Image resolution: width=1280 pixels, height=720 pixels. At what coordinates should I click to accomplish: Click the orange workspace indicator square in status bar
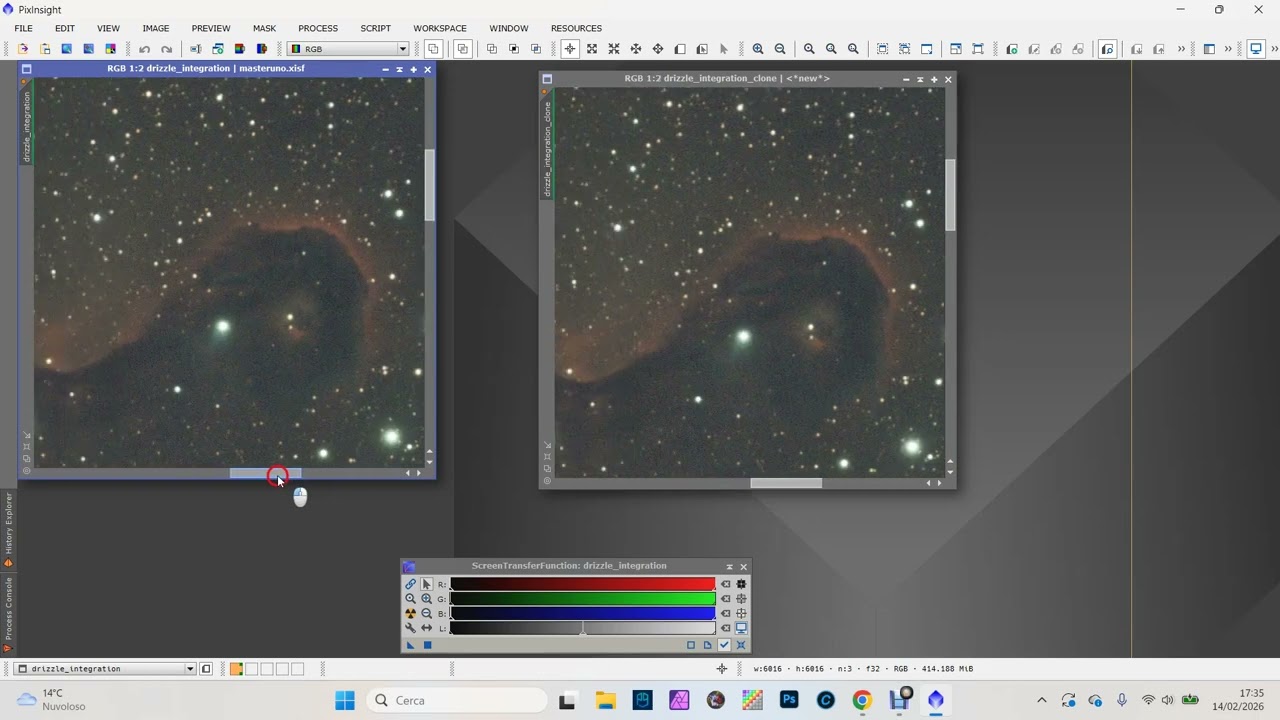pos(236,669)
